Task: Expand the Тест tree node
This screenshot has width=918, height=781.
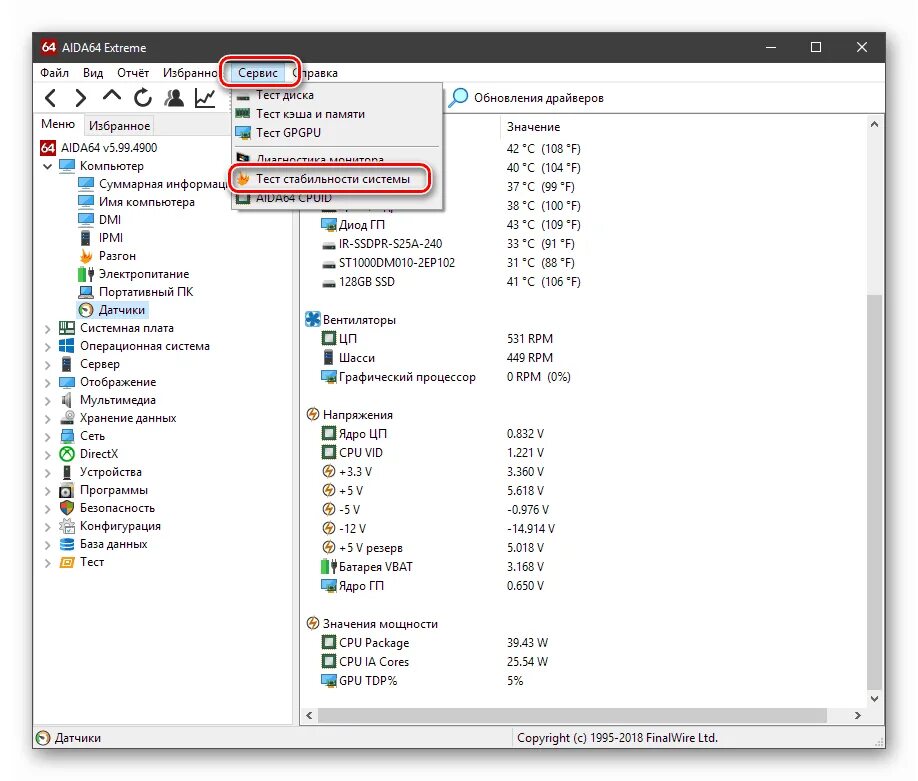Action: [47, 563]
